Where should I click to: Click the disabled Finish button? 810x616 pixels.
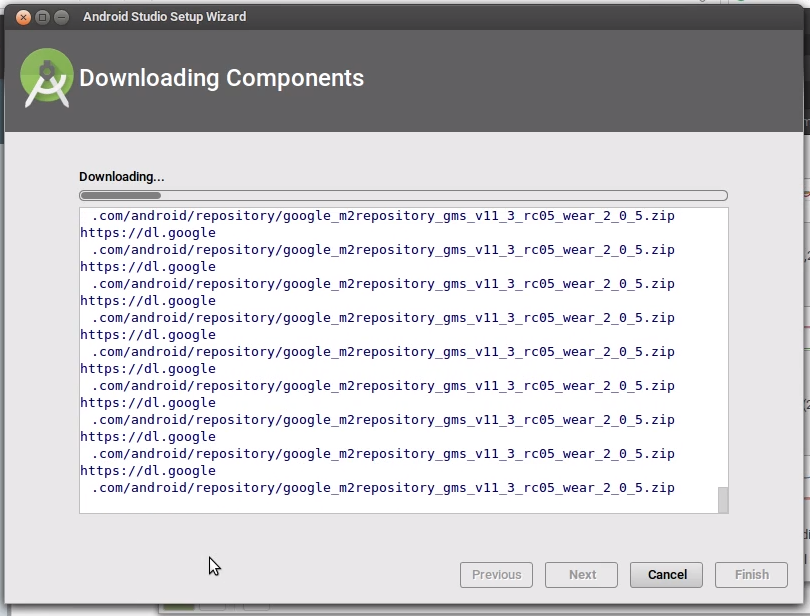point(750,574)
